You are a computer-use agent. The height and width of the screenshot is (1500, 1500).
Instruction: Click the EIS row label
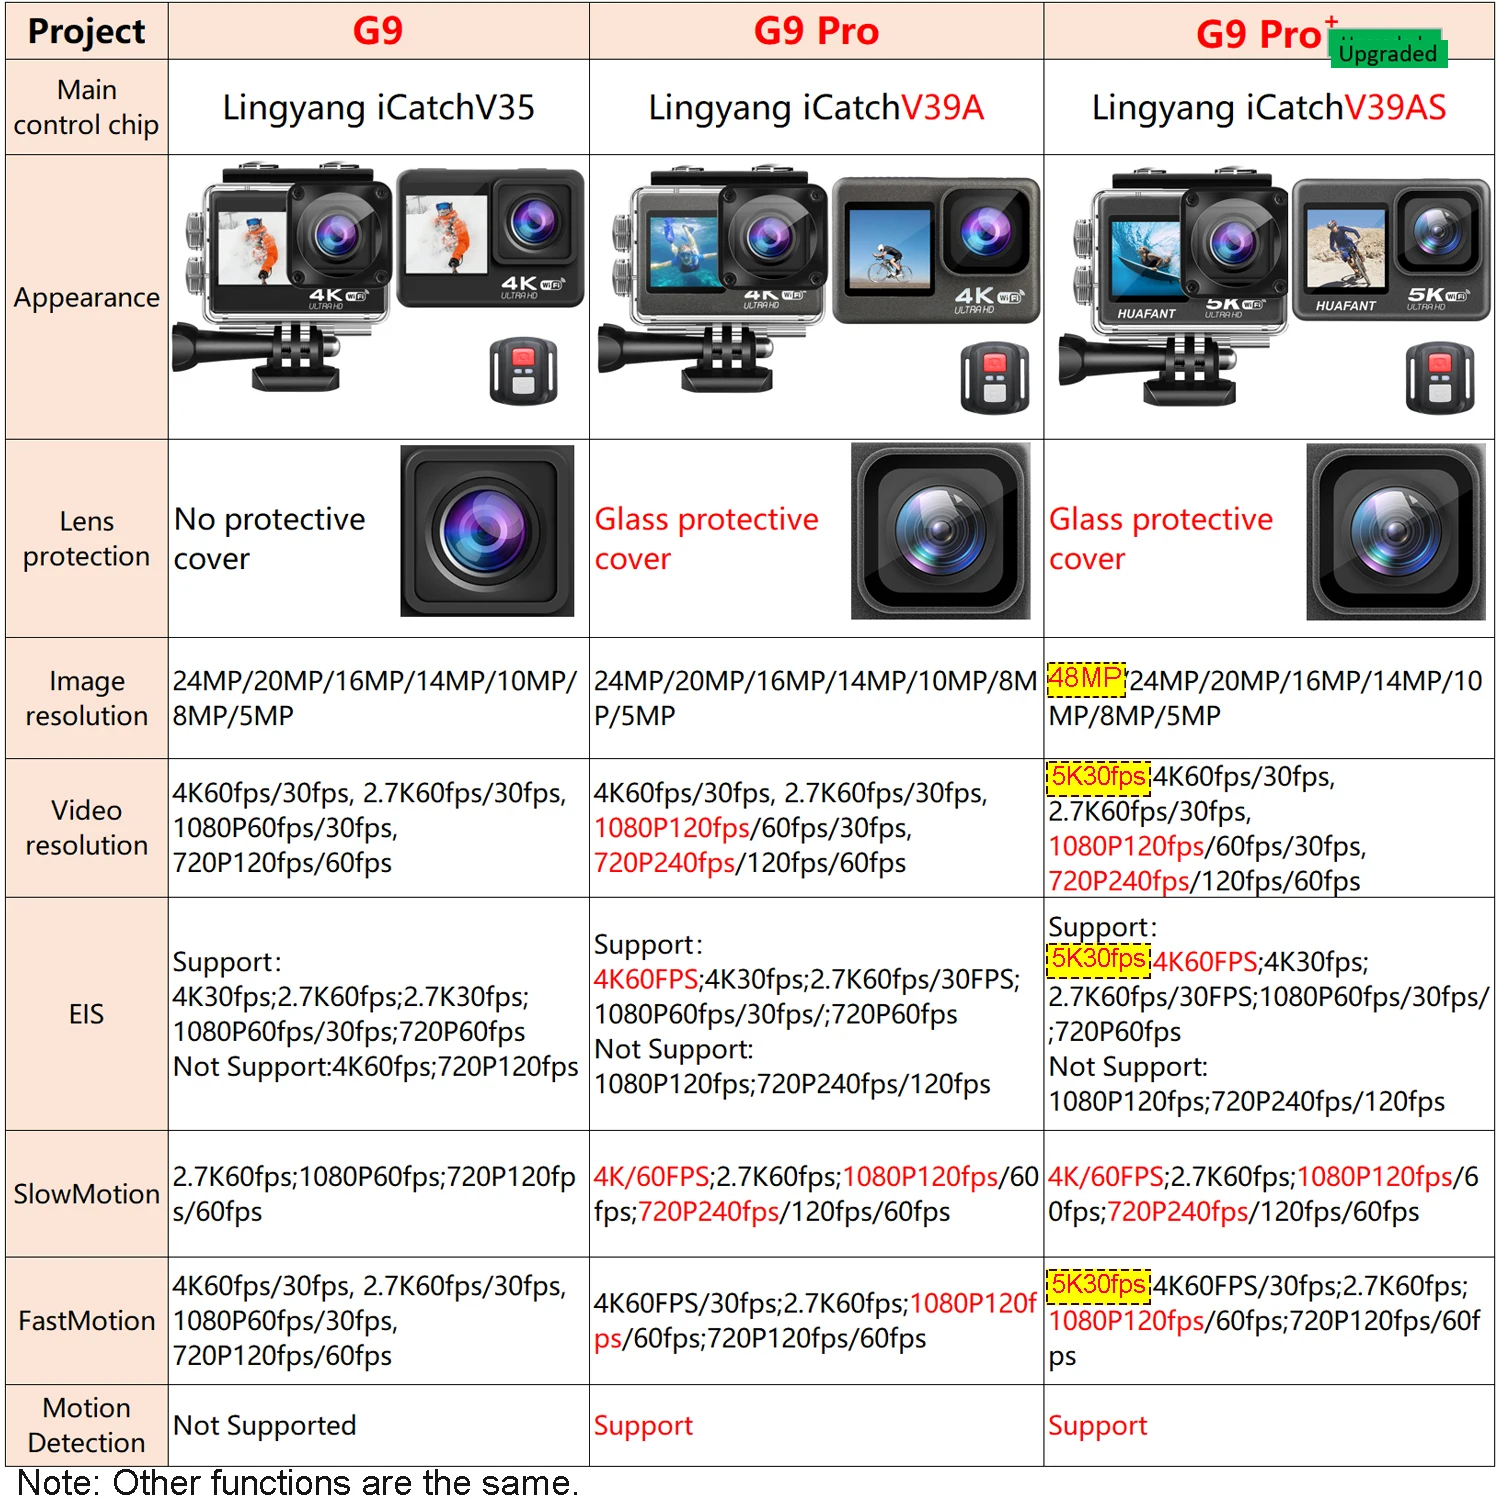point(86,1014)
